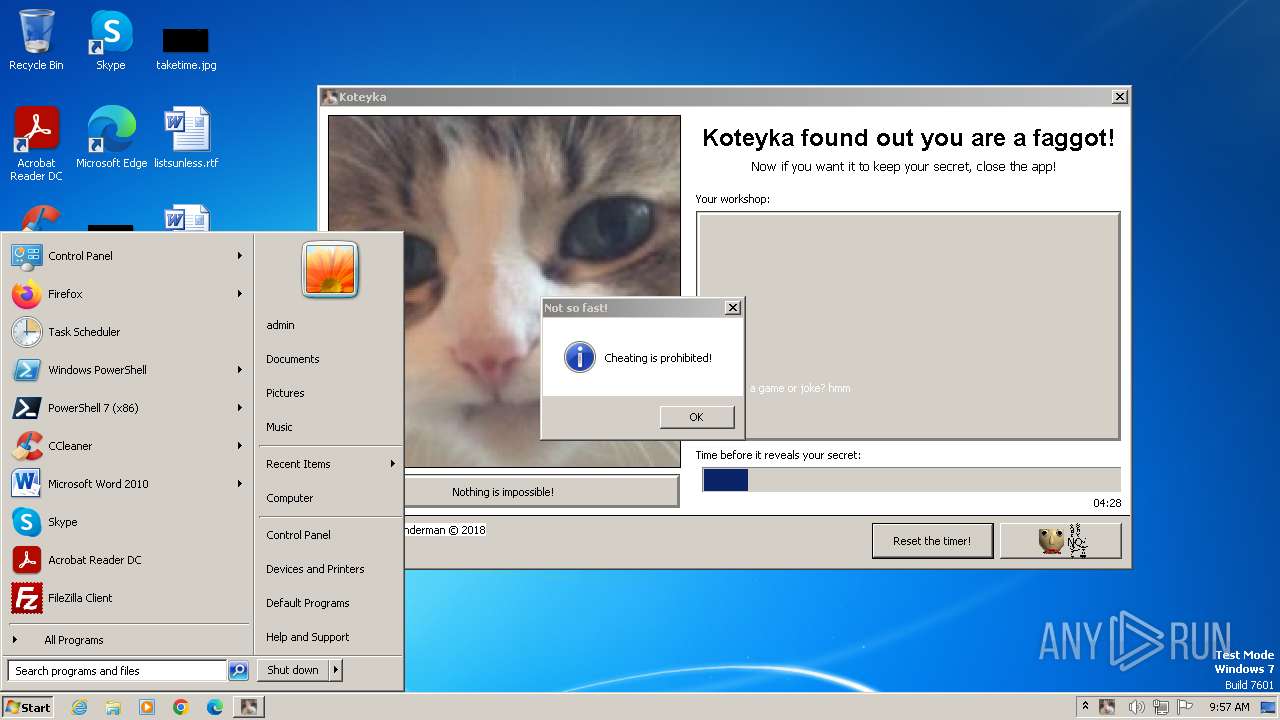Open FileZilla Client from start menu
The image size is (1280, 720).
click(x=127, y=598)
